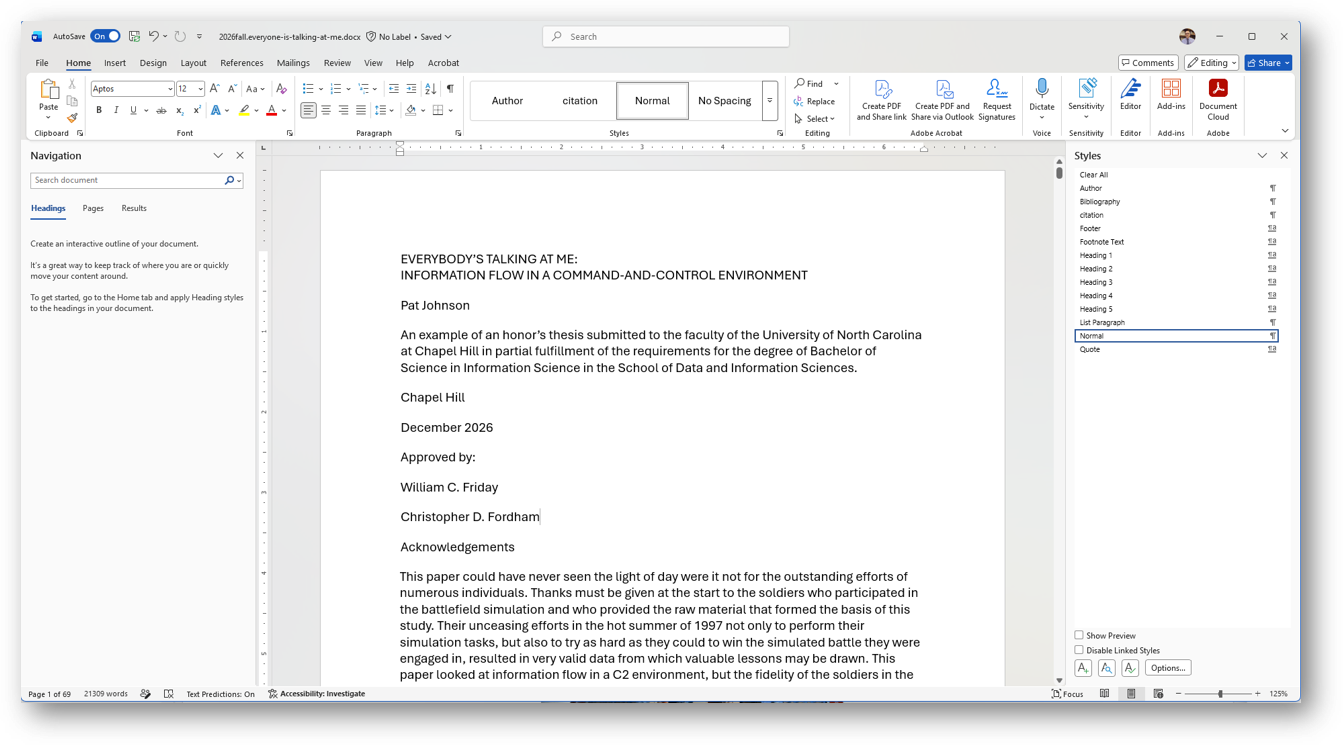
Task: Click Accessibility: Investigate in status bar
Action: click(316, 694)
